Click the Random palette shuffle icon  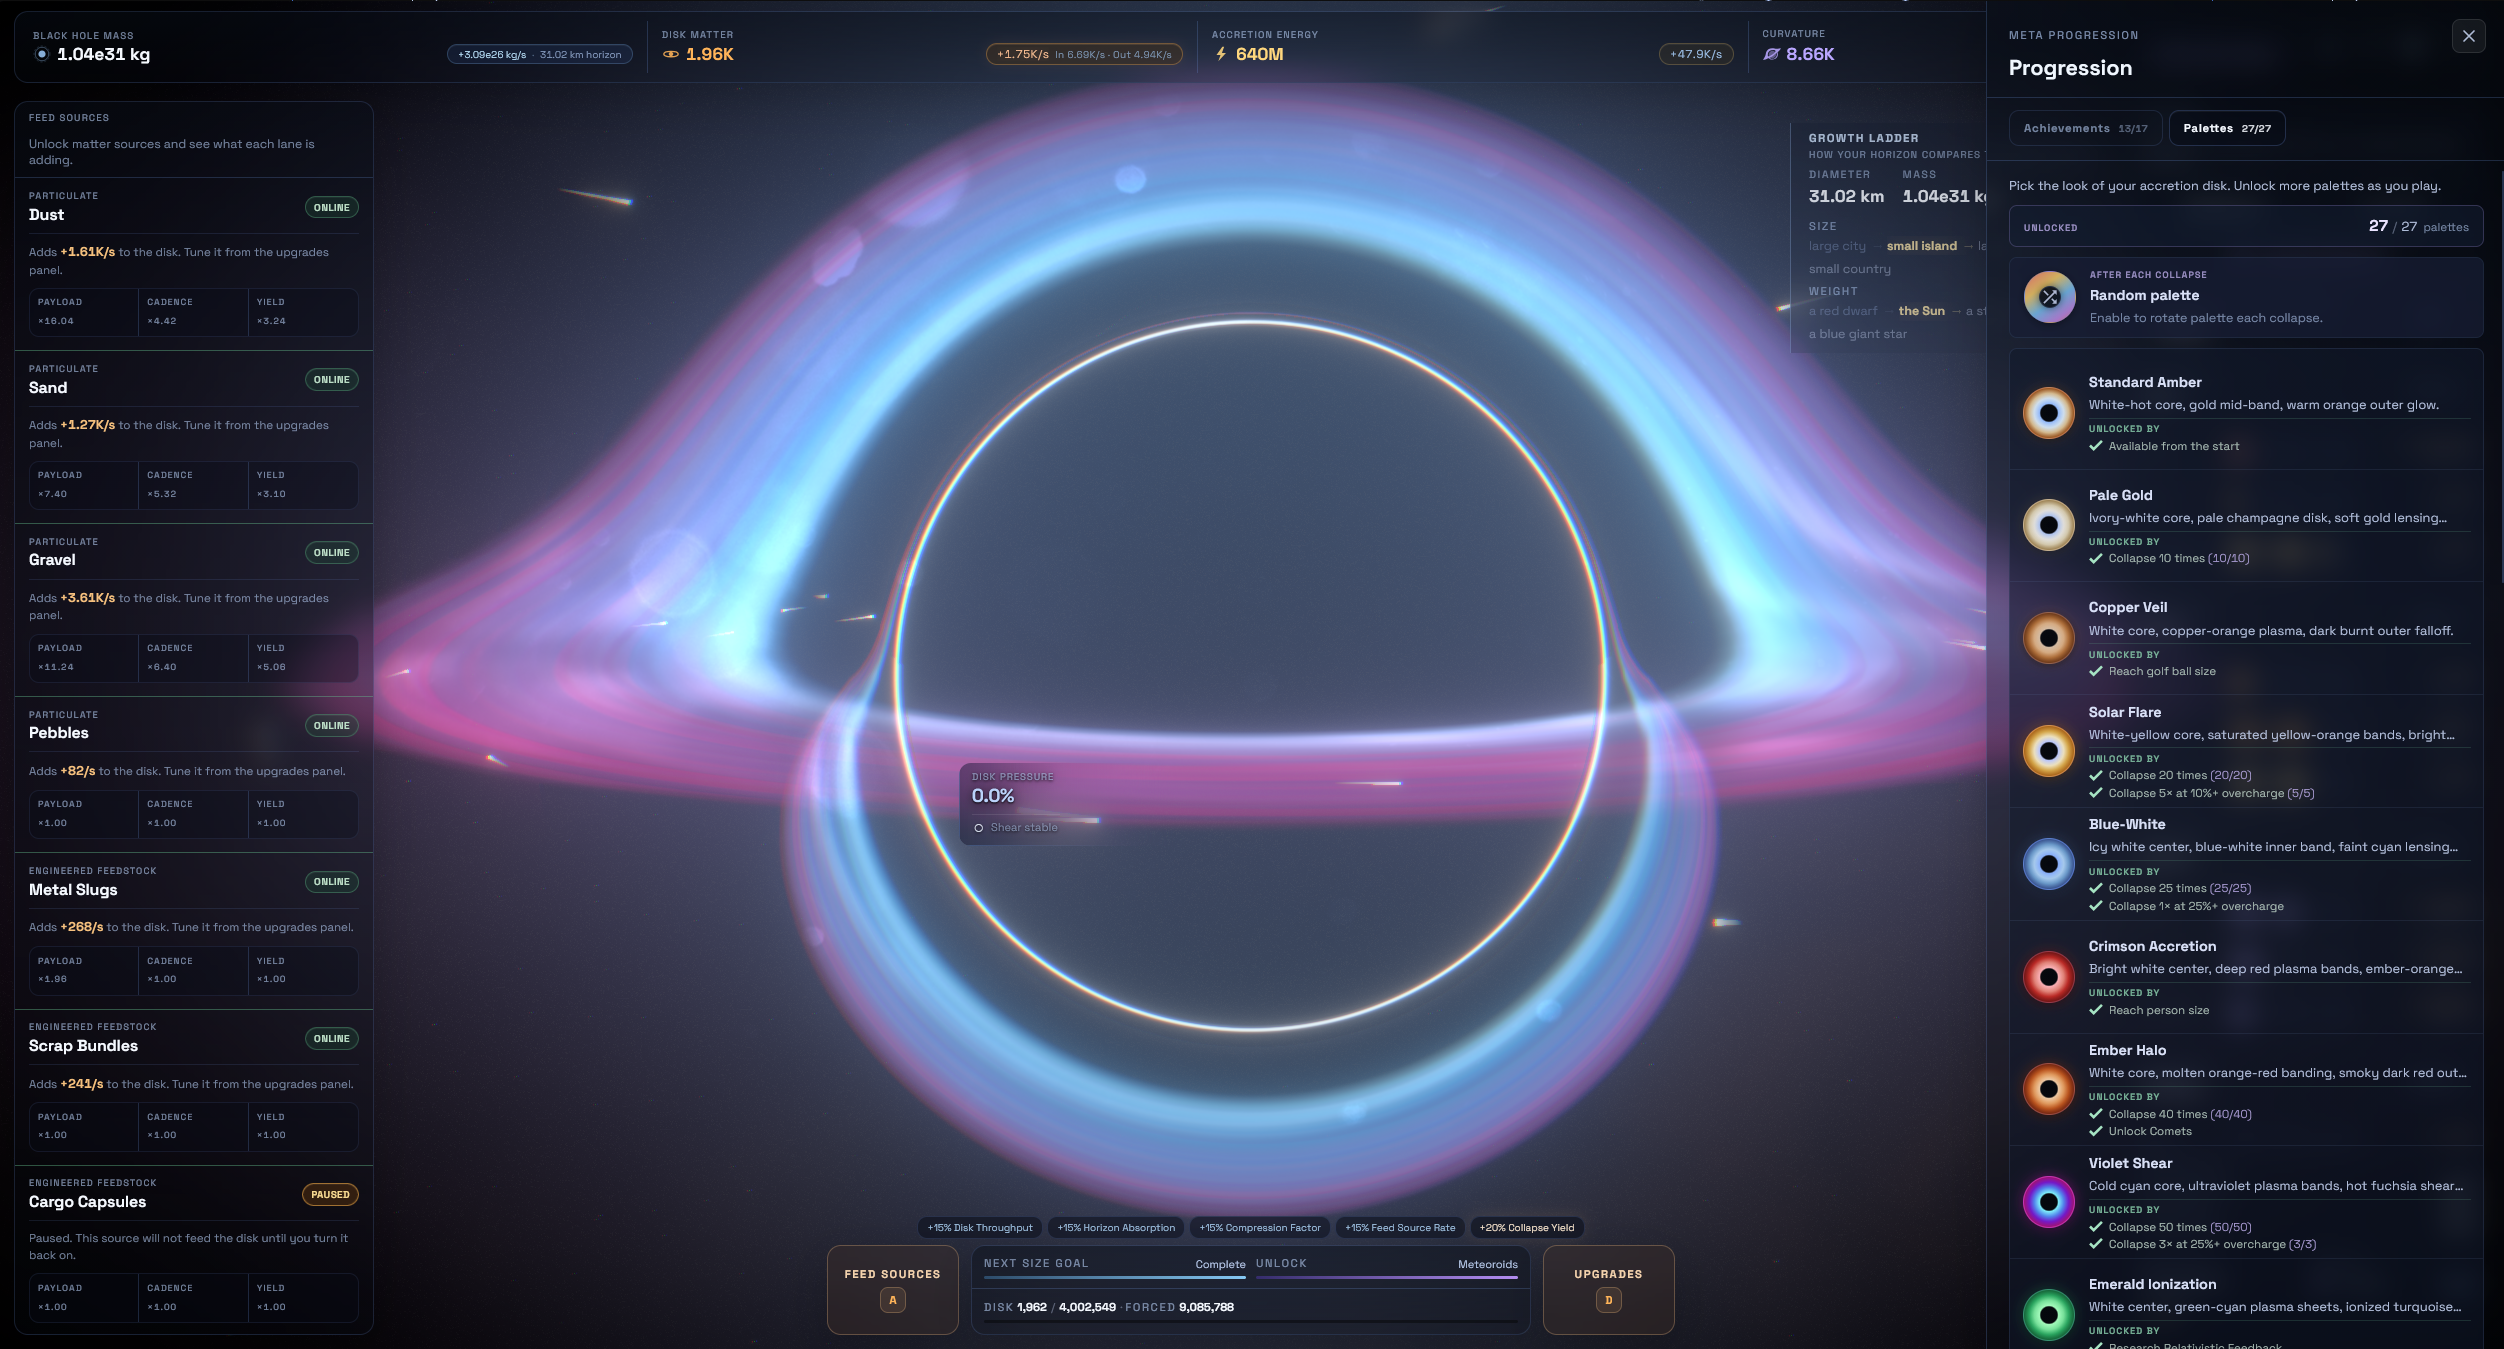click(x=2050, y=297)
